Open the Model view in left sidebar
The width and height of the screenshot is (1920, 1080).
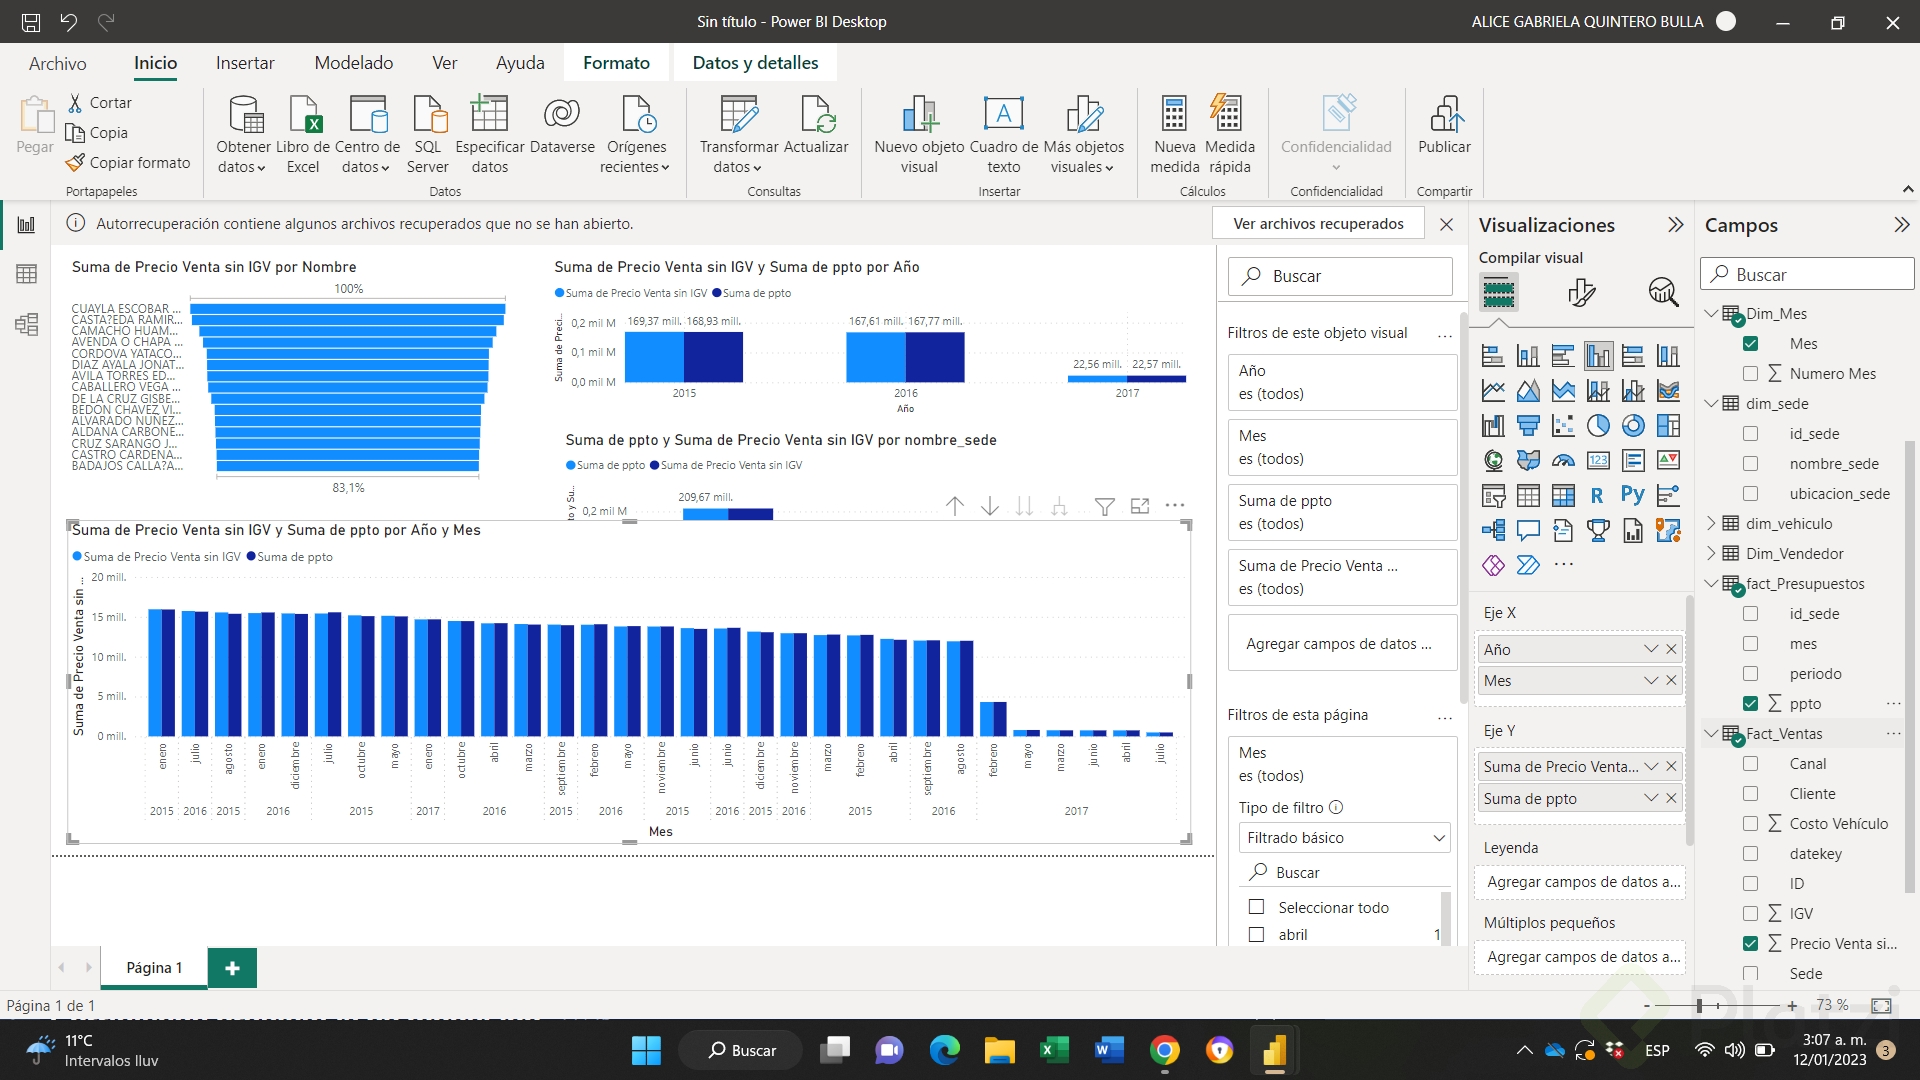[27, 324]
